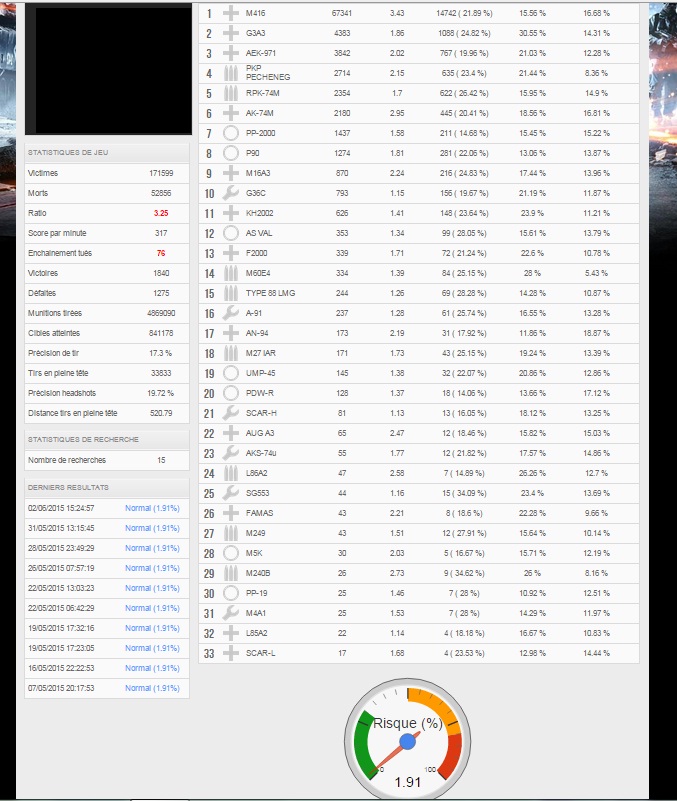Select the bullets icon next to M60E4
The height and width of the screenshot is (801, 677).
coord(231,273)
